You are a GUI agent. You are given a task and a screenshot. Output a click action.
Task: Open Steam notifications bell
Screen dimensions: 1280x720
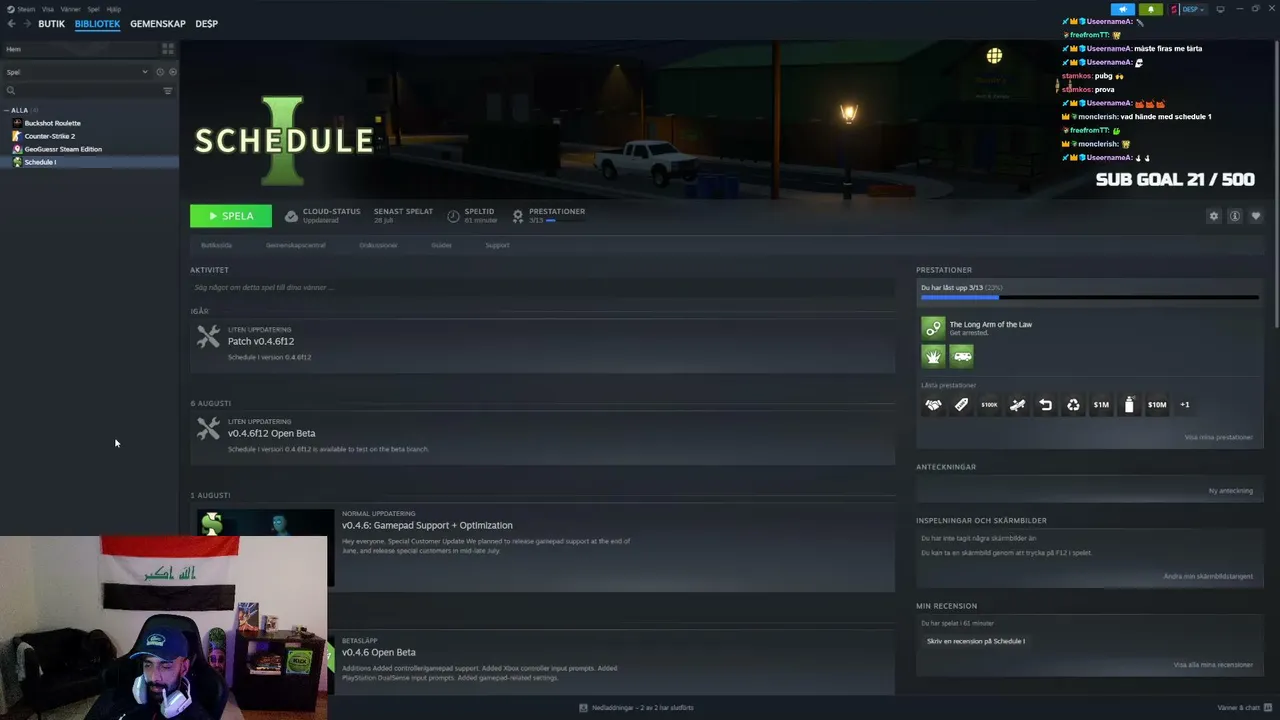[x=1151, y=9]
